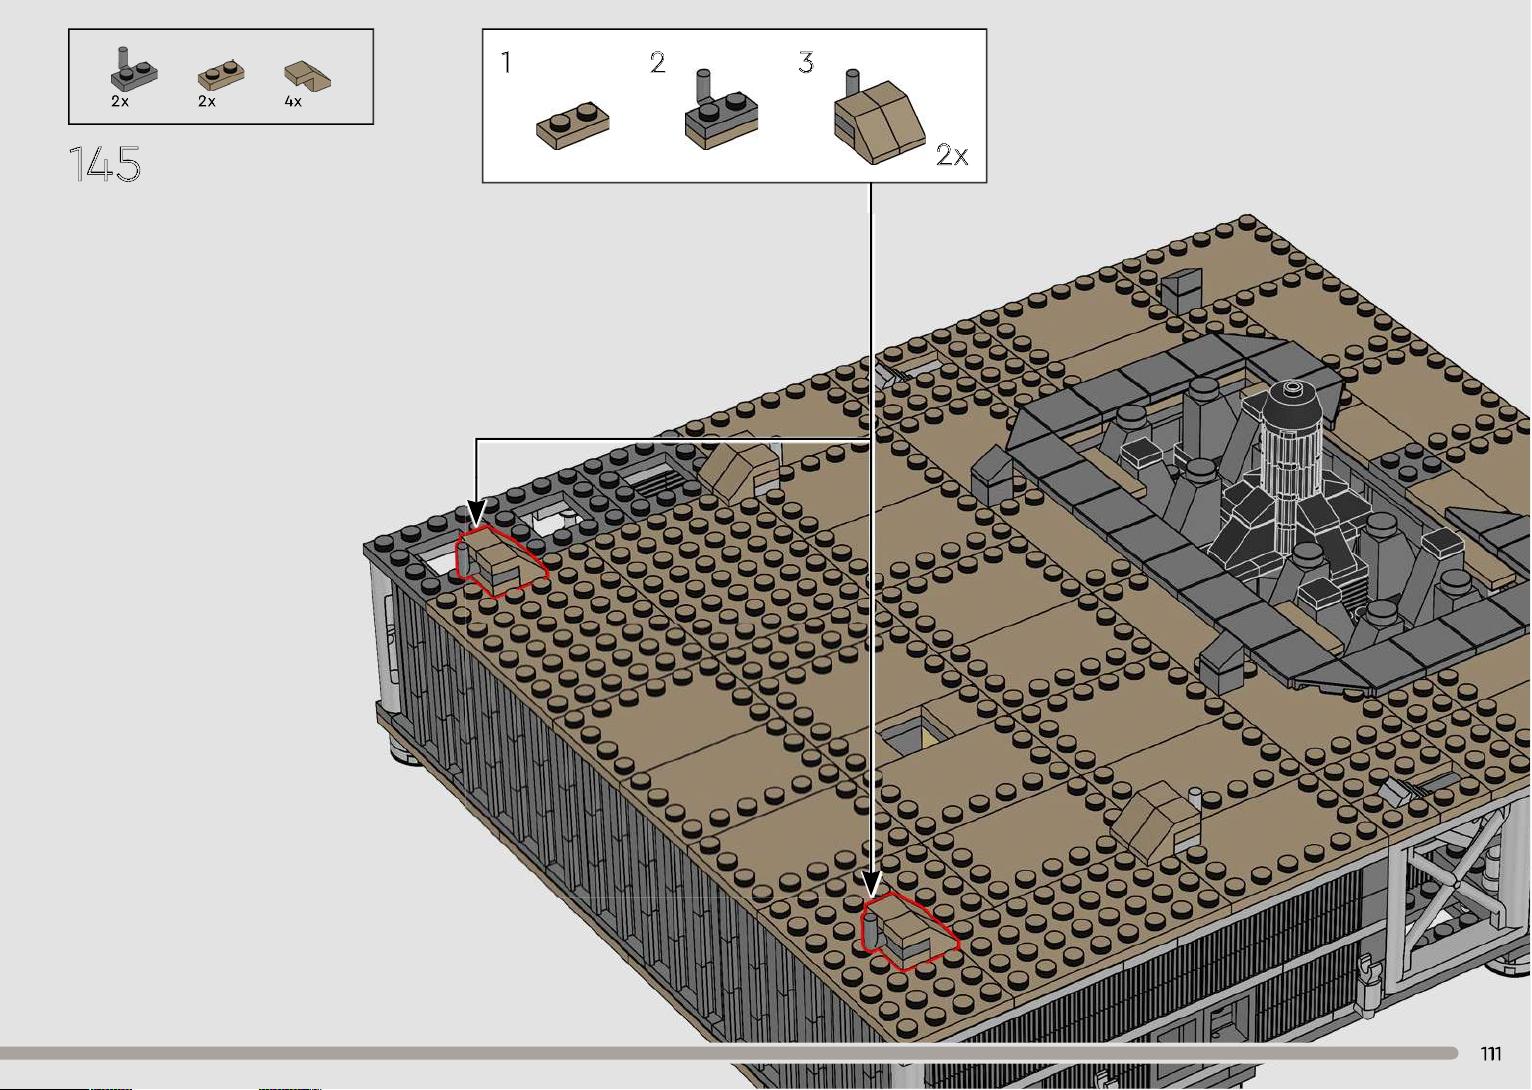The width and height of the screenshot is (1532, 1090).
Task: Click the page progress bar at the bottom
Action: point(729,1053)
